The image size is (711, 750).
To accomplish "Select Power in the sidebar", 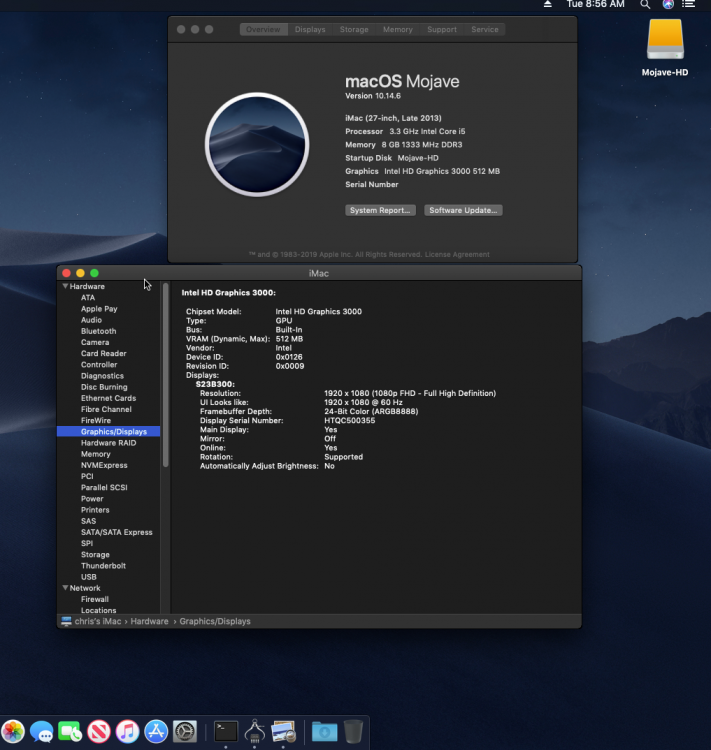I will tap(92, 498).
